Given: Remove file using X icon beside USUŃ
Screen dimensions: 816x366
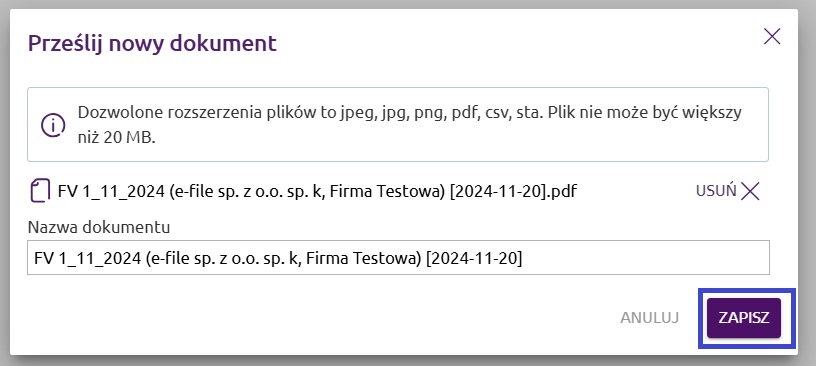Looking at the screenshot, I should (x=750, y=191).
